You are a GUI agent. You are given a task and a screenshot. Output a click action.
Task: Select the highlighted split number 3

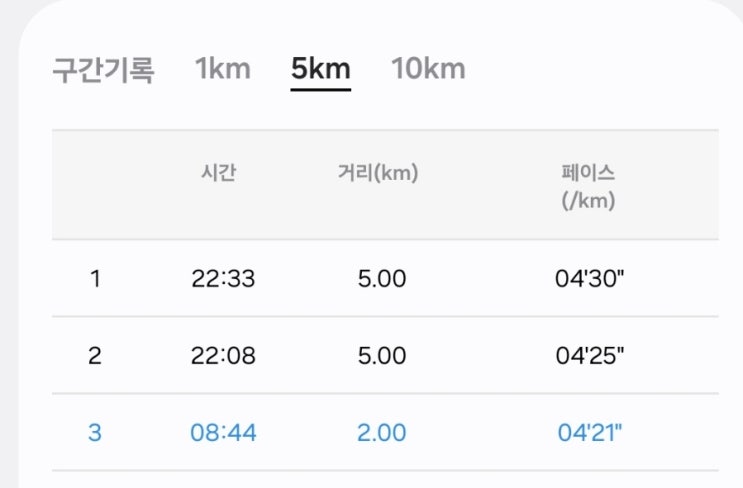95,433
